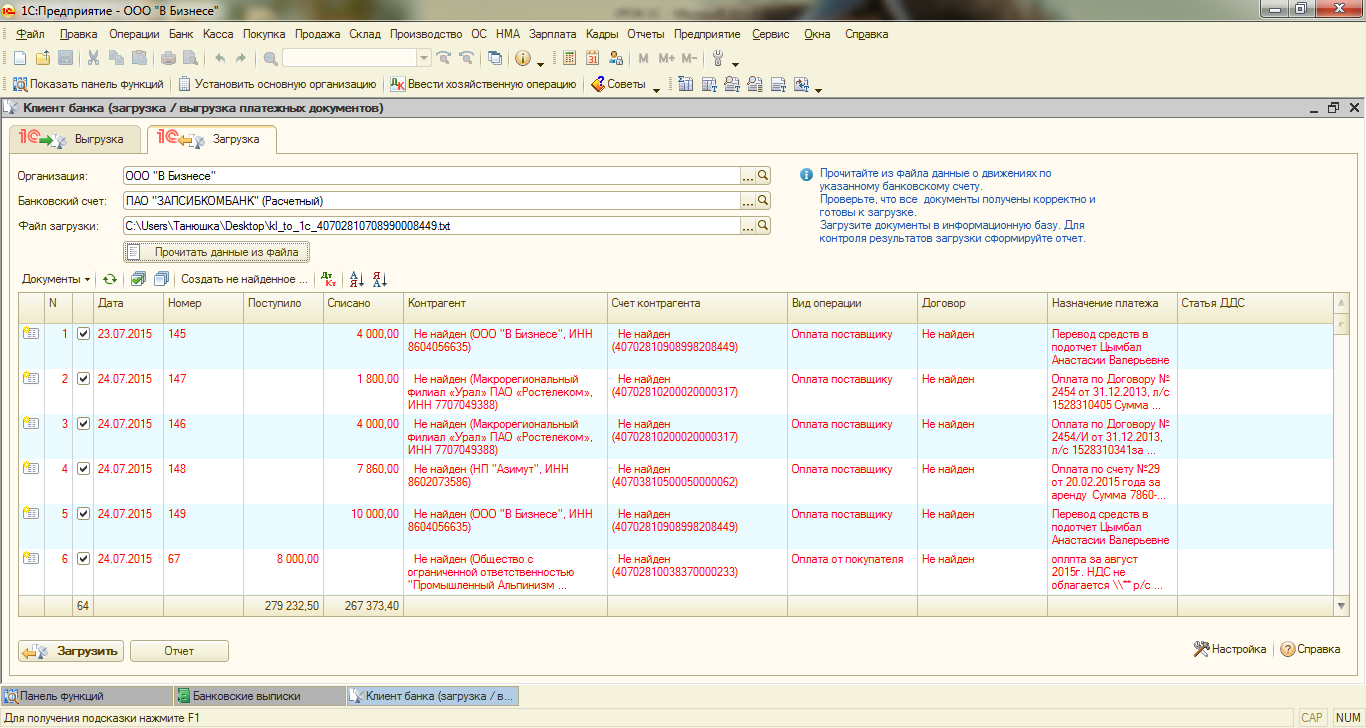Click the row 6 document icon
This screenshot has width=1366, height=728.
30,559
